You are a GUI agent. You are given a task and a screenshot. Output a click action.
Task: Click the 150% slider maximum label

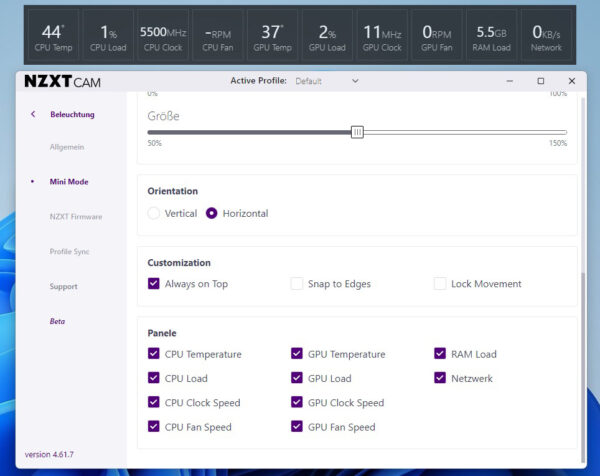tap(558, 143)
